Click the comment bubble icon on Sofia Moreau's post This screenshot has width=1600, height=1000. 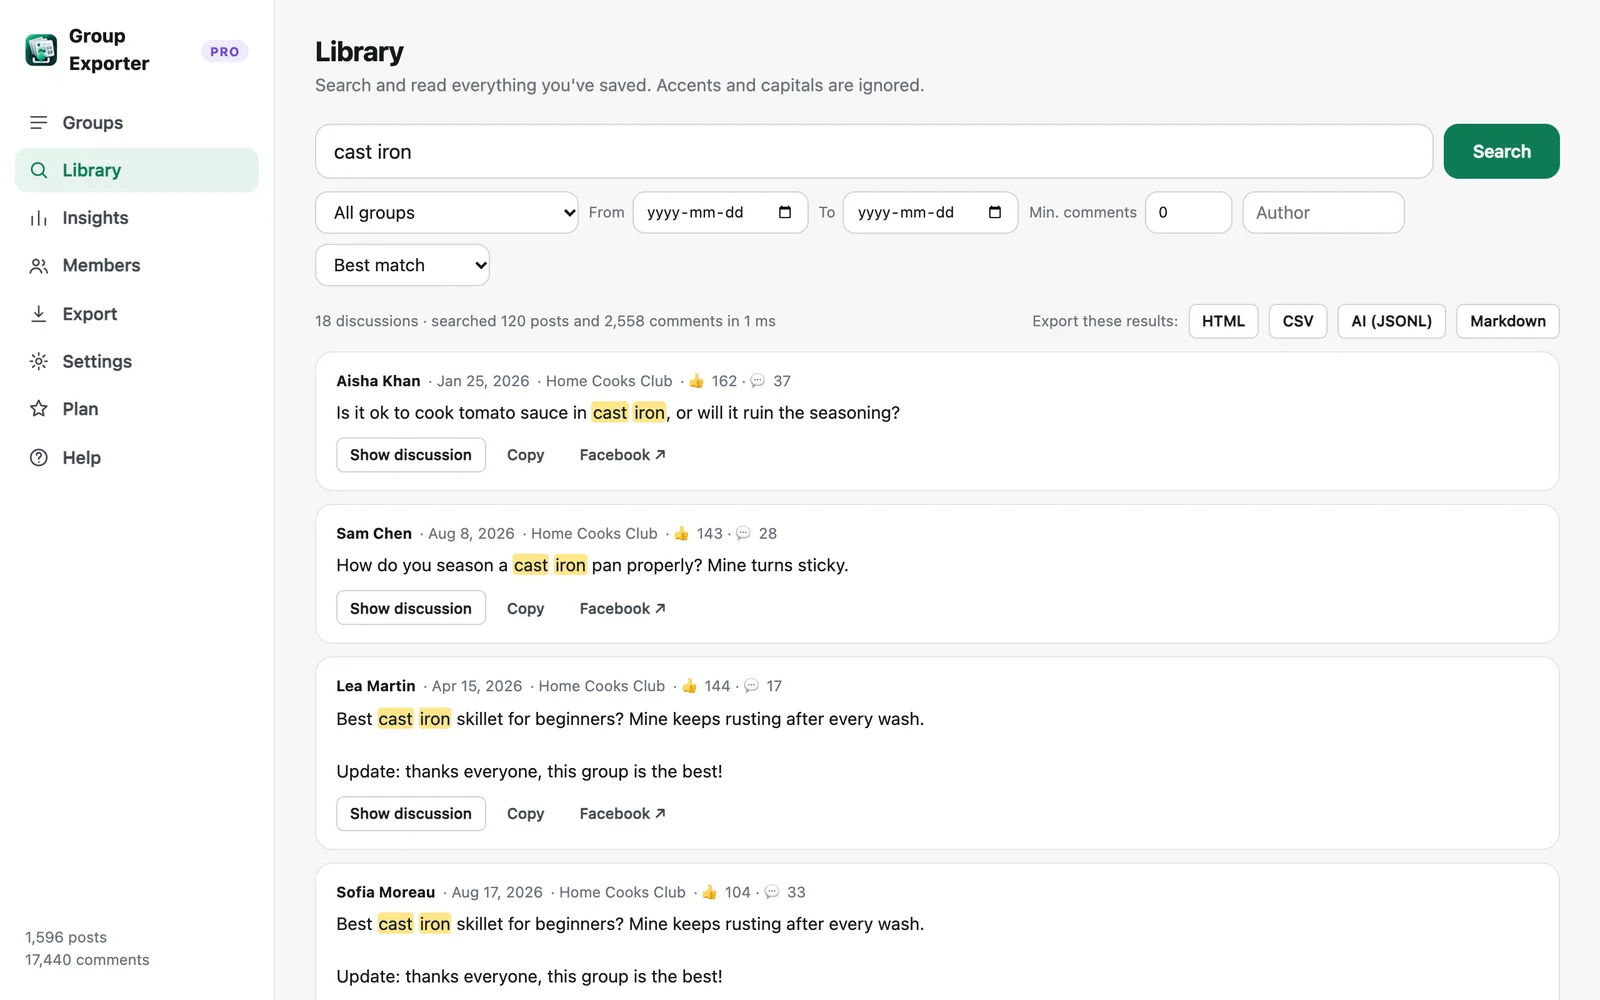pyautogui.click(x=772, y=892)
